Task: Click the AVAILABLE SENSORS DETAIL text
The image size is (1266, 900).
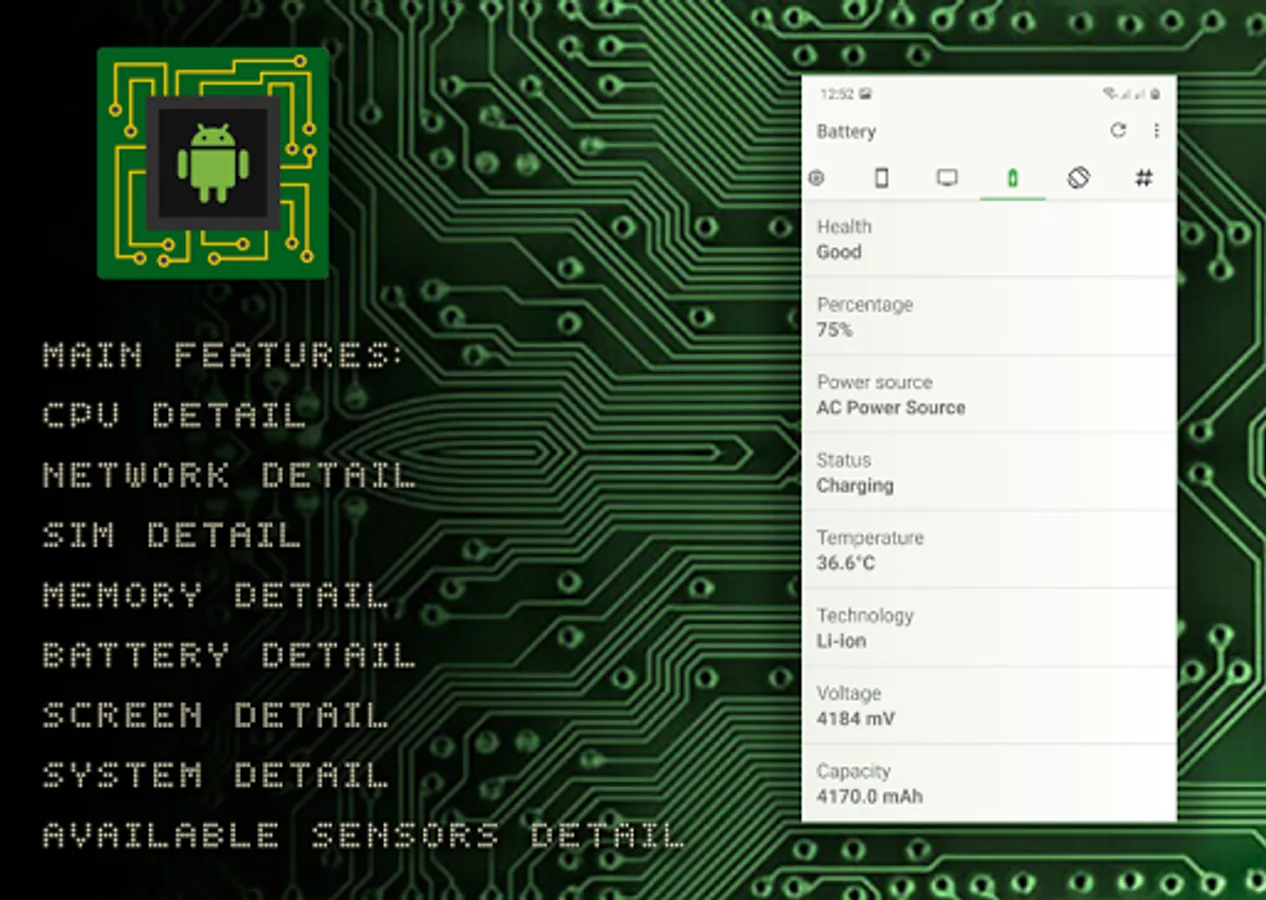Action: click(363, 835)
